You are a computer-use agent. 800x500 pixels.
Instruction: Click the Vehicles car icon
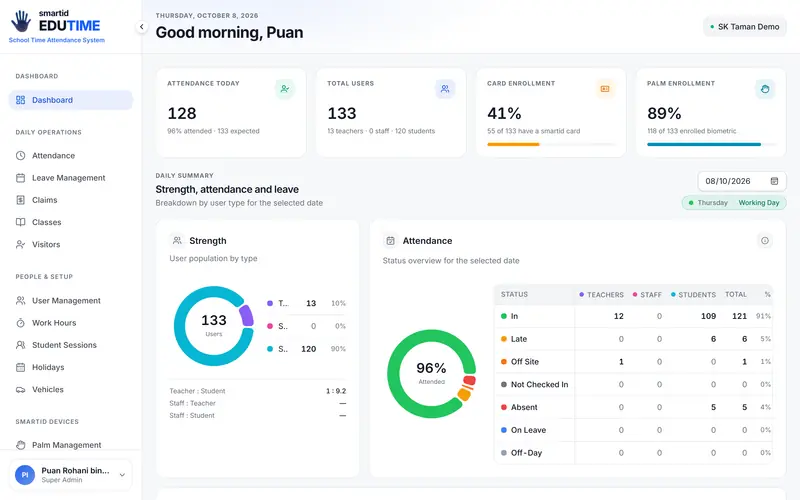tap(20, 389)
